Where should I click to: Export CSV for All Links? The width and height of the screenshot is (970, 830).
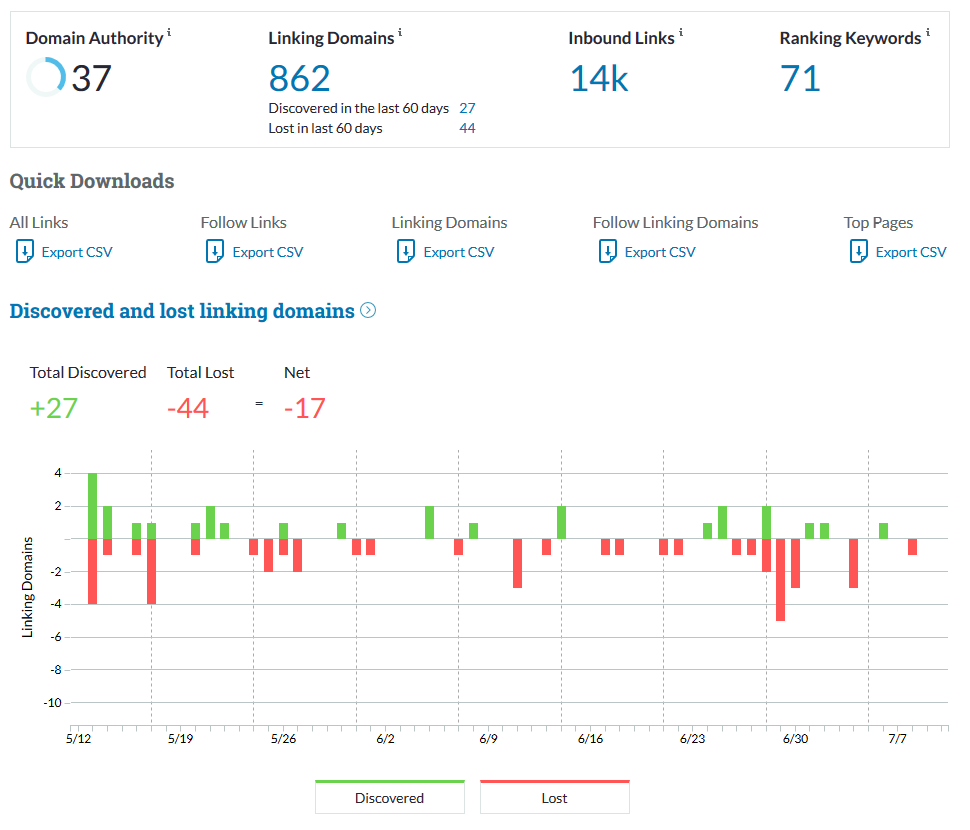click(77, 252)
